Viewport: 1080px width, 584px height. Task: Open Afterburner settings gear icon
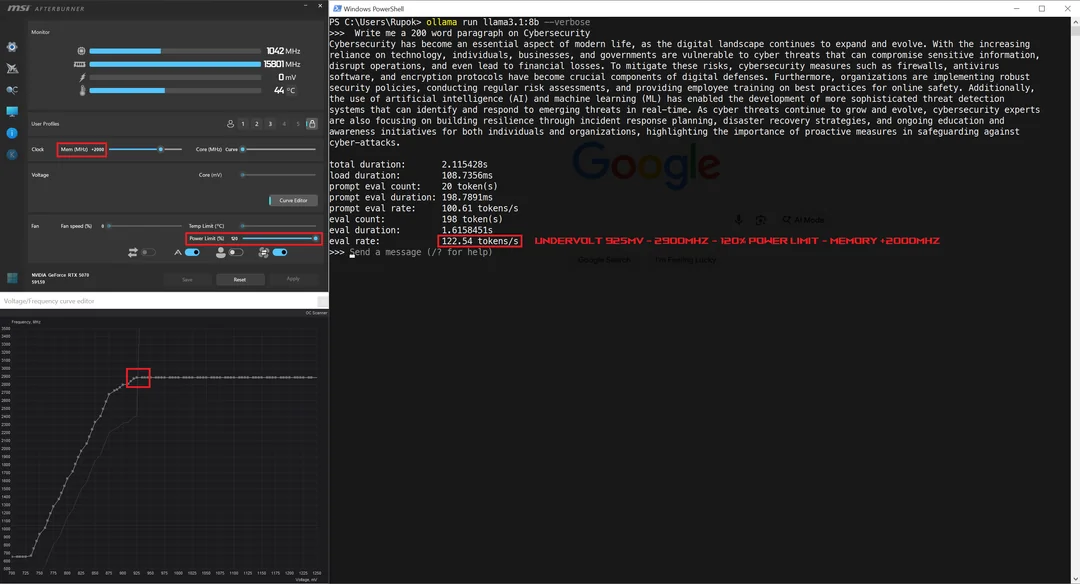coord(12,47)
